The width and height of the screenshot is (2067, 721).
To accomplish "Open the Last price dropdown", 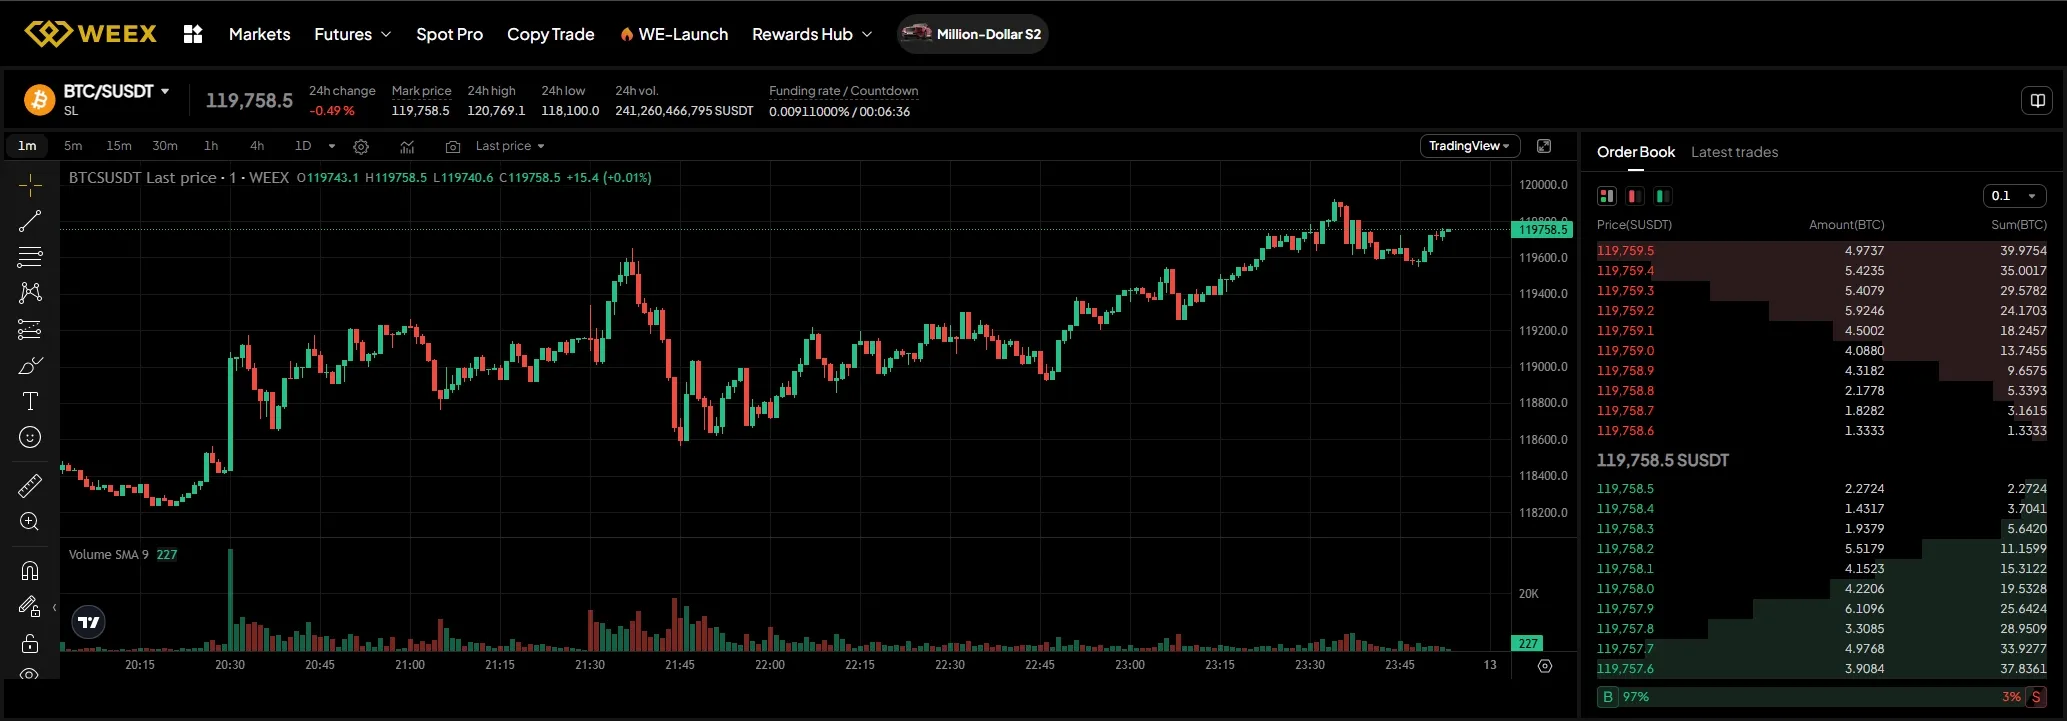I will (x=510, y=146).
